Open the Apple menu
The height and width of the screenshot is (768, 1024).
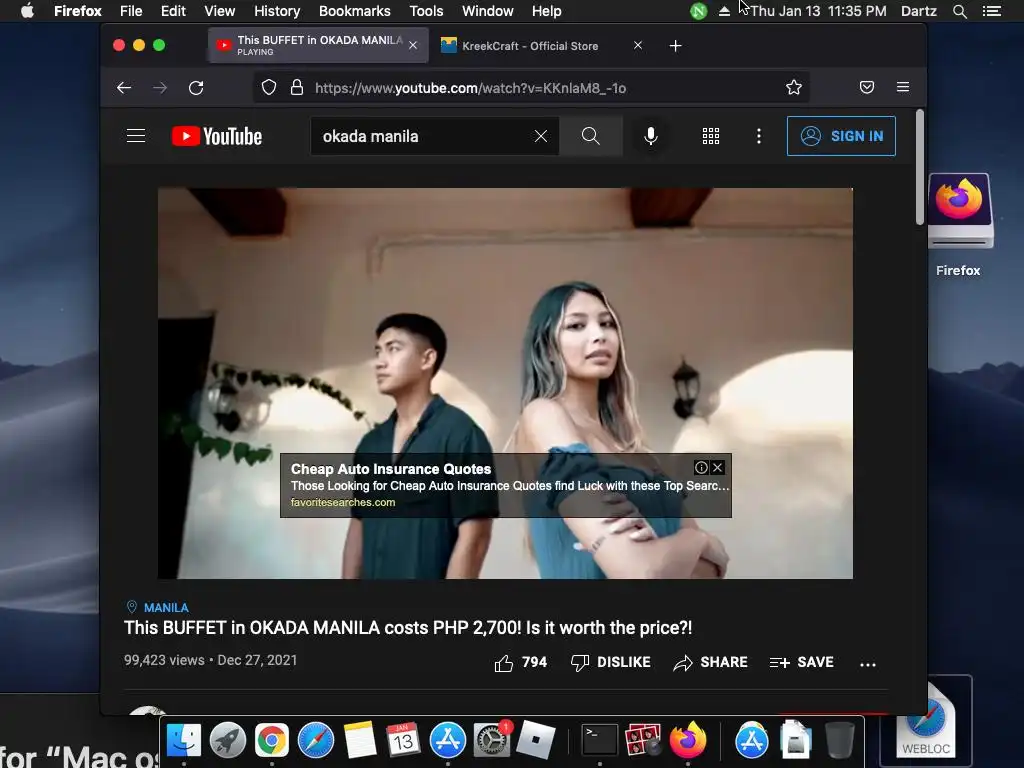[x=27, y=11]
